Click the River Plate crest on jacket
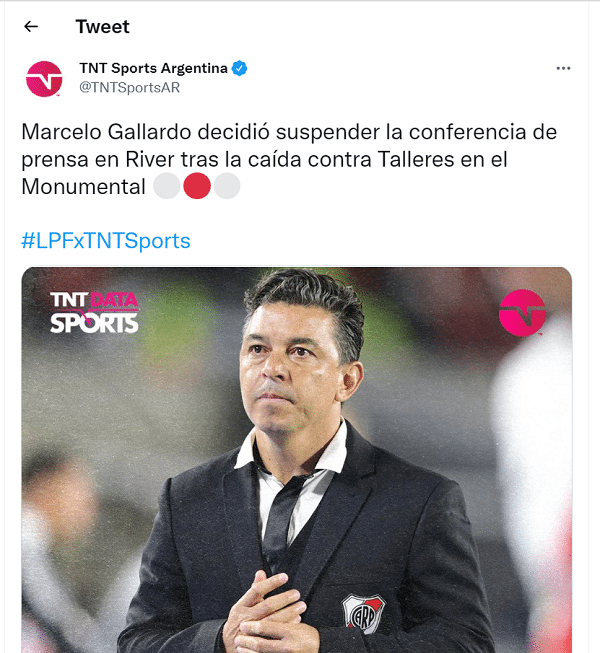Viewport: 600px width, 653px height. click(x=363, y=613)
